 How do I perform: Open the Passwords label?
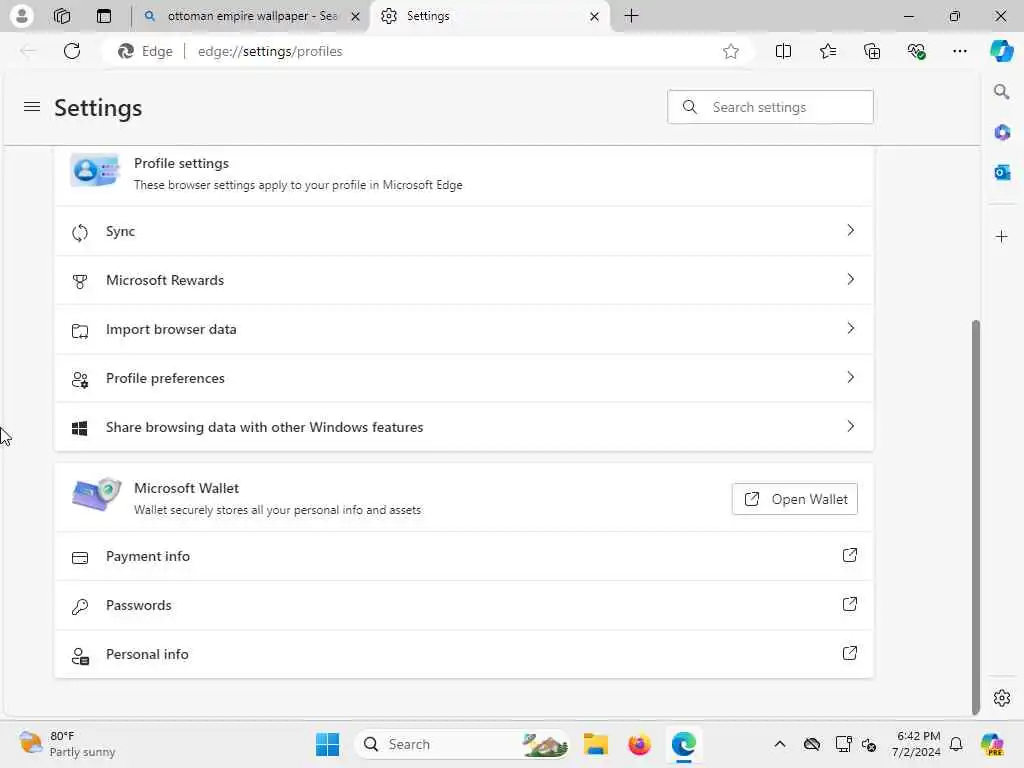pyautogui.click(x=138, y=605)
